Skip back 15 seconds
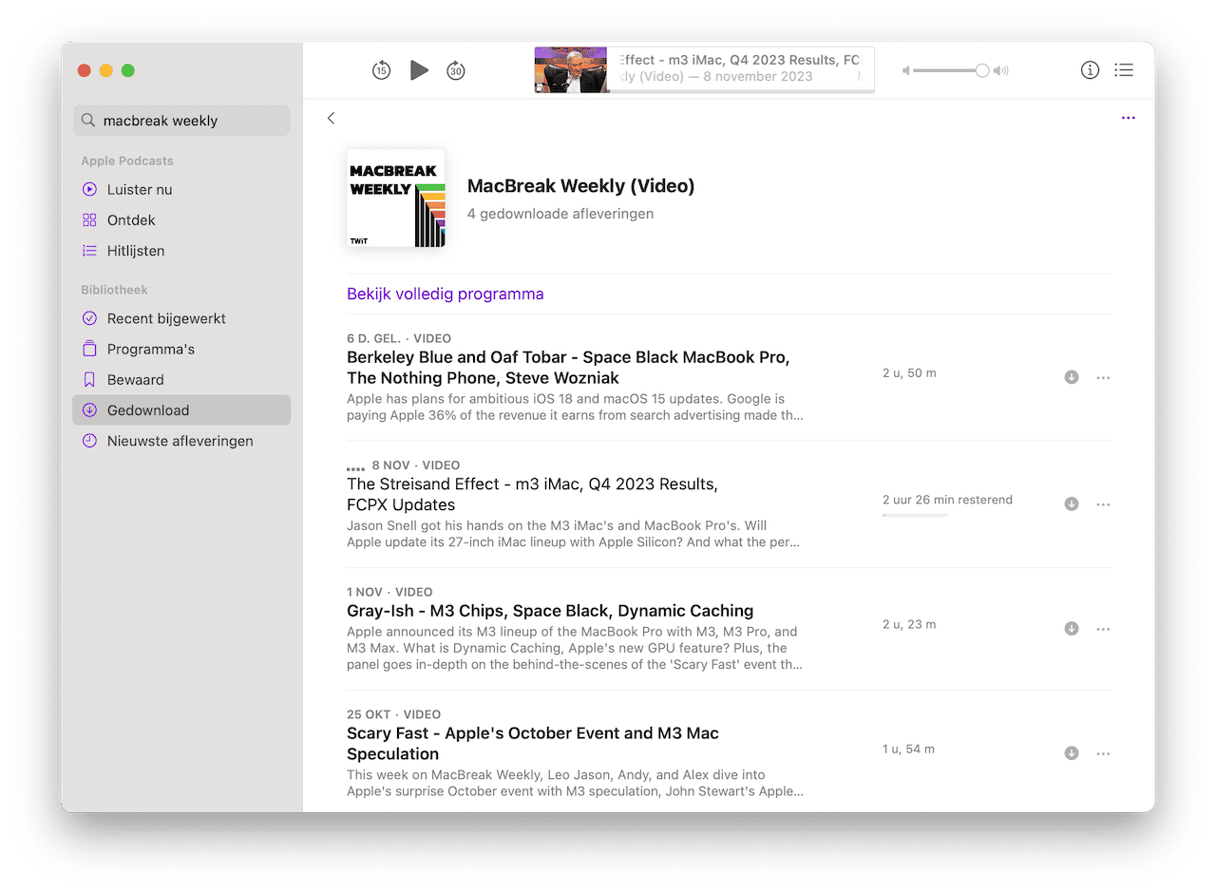Screen dimensions: 1216x893 point(381,70)
